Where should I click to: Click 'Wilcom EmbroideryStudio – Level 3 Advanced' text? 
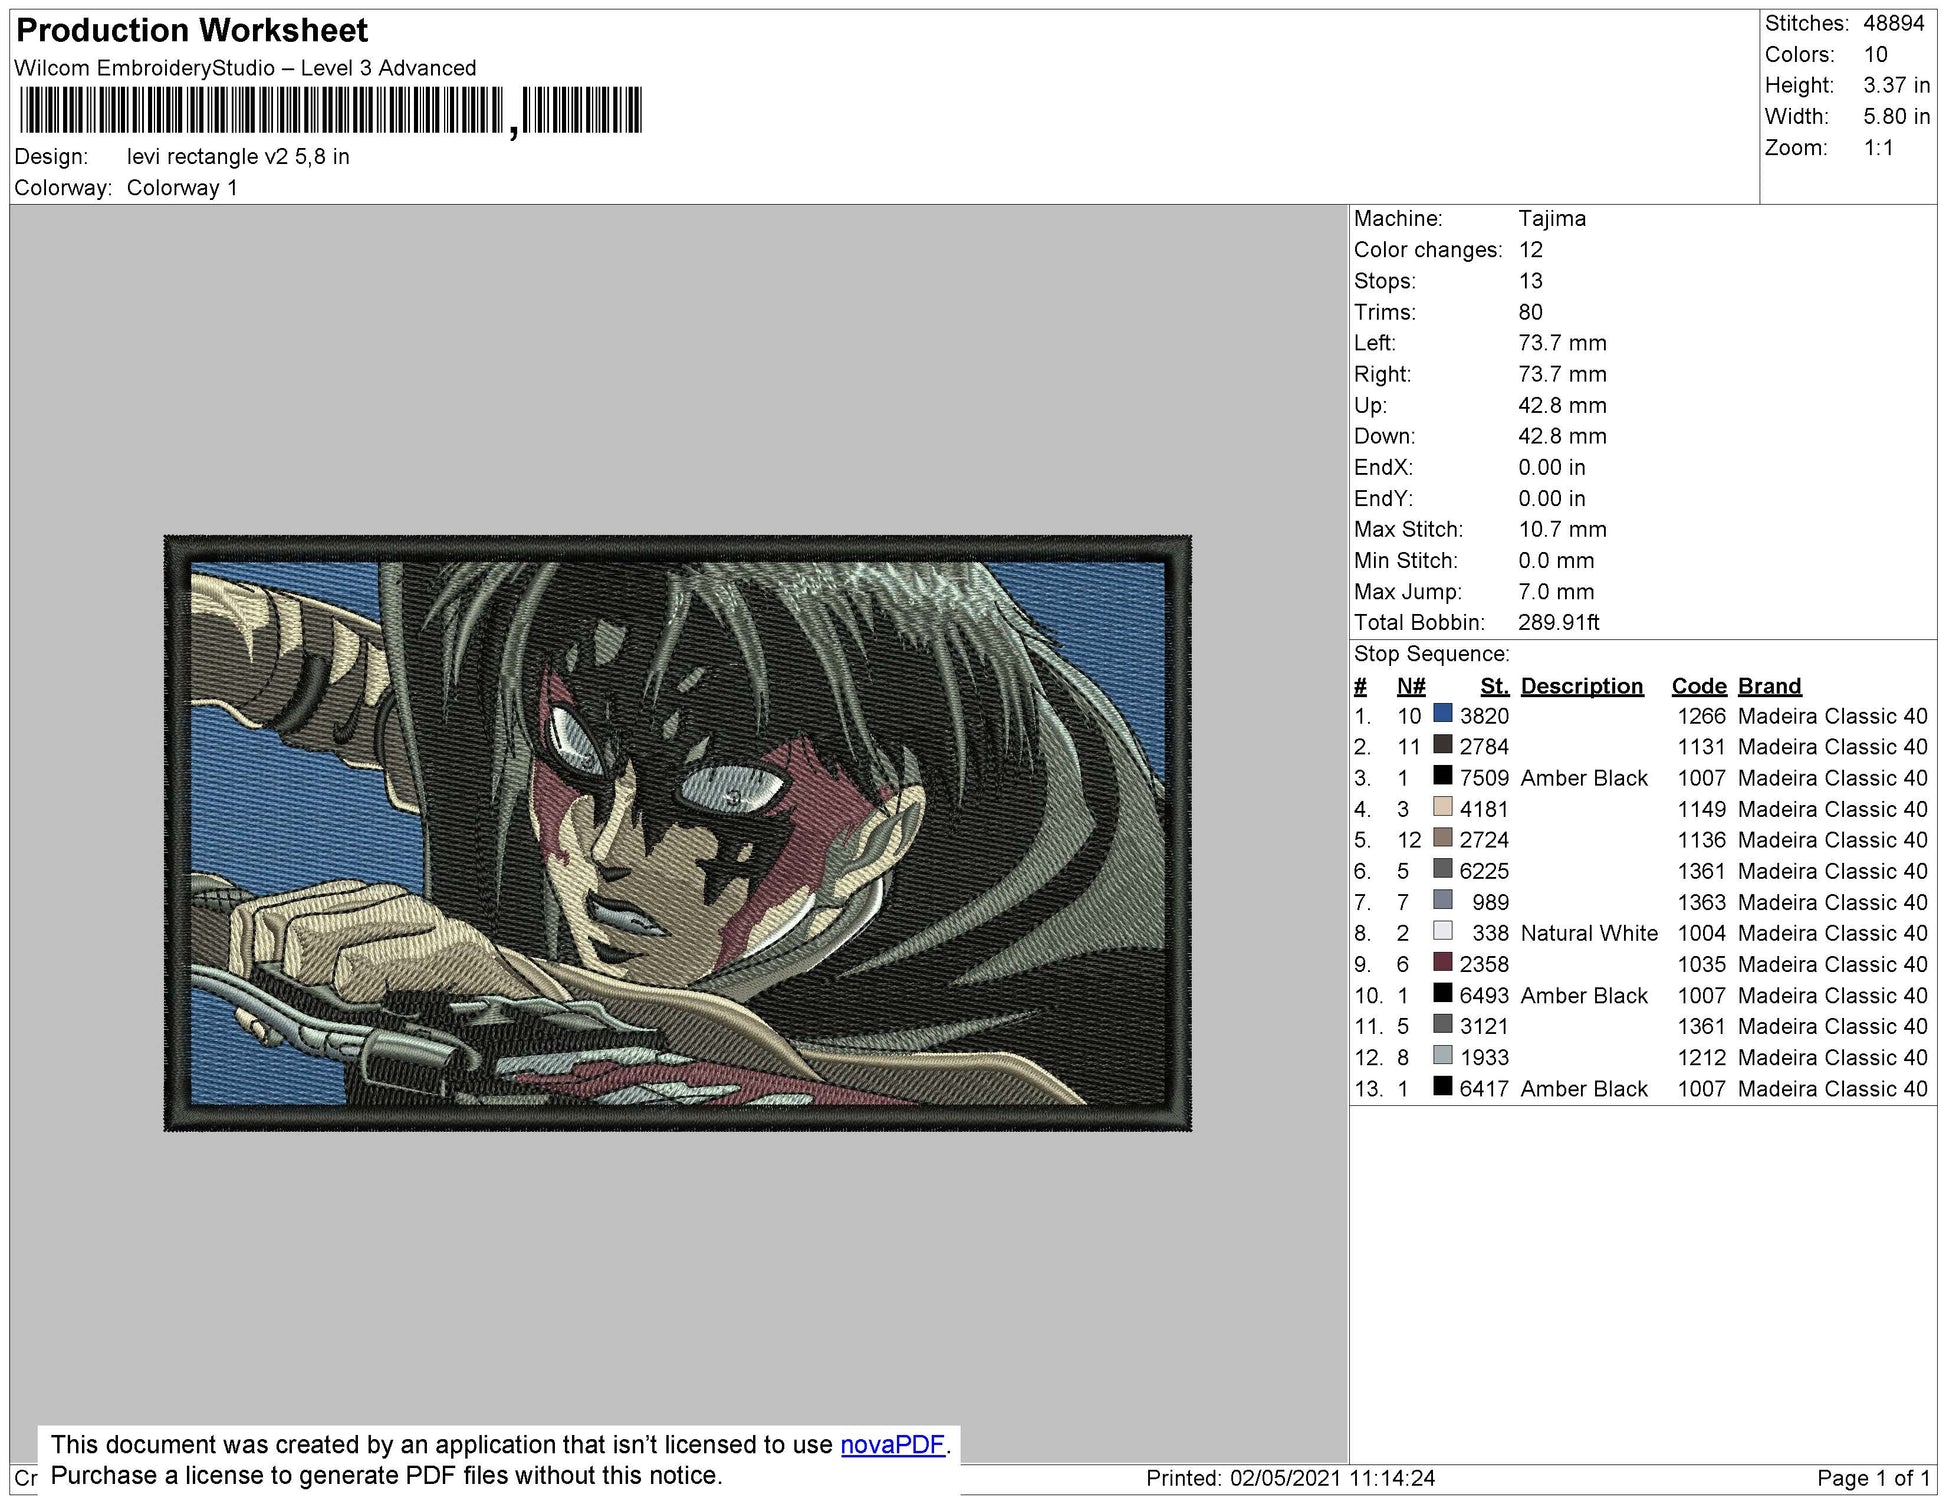(245, 68)
